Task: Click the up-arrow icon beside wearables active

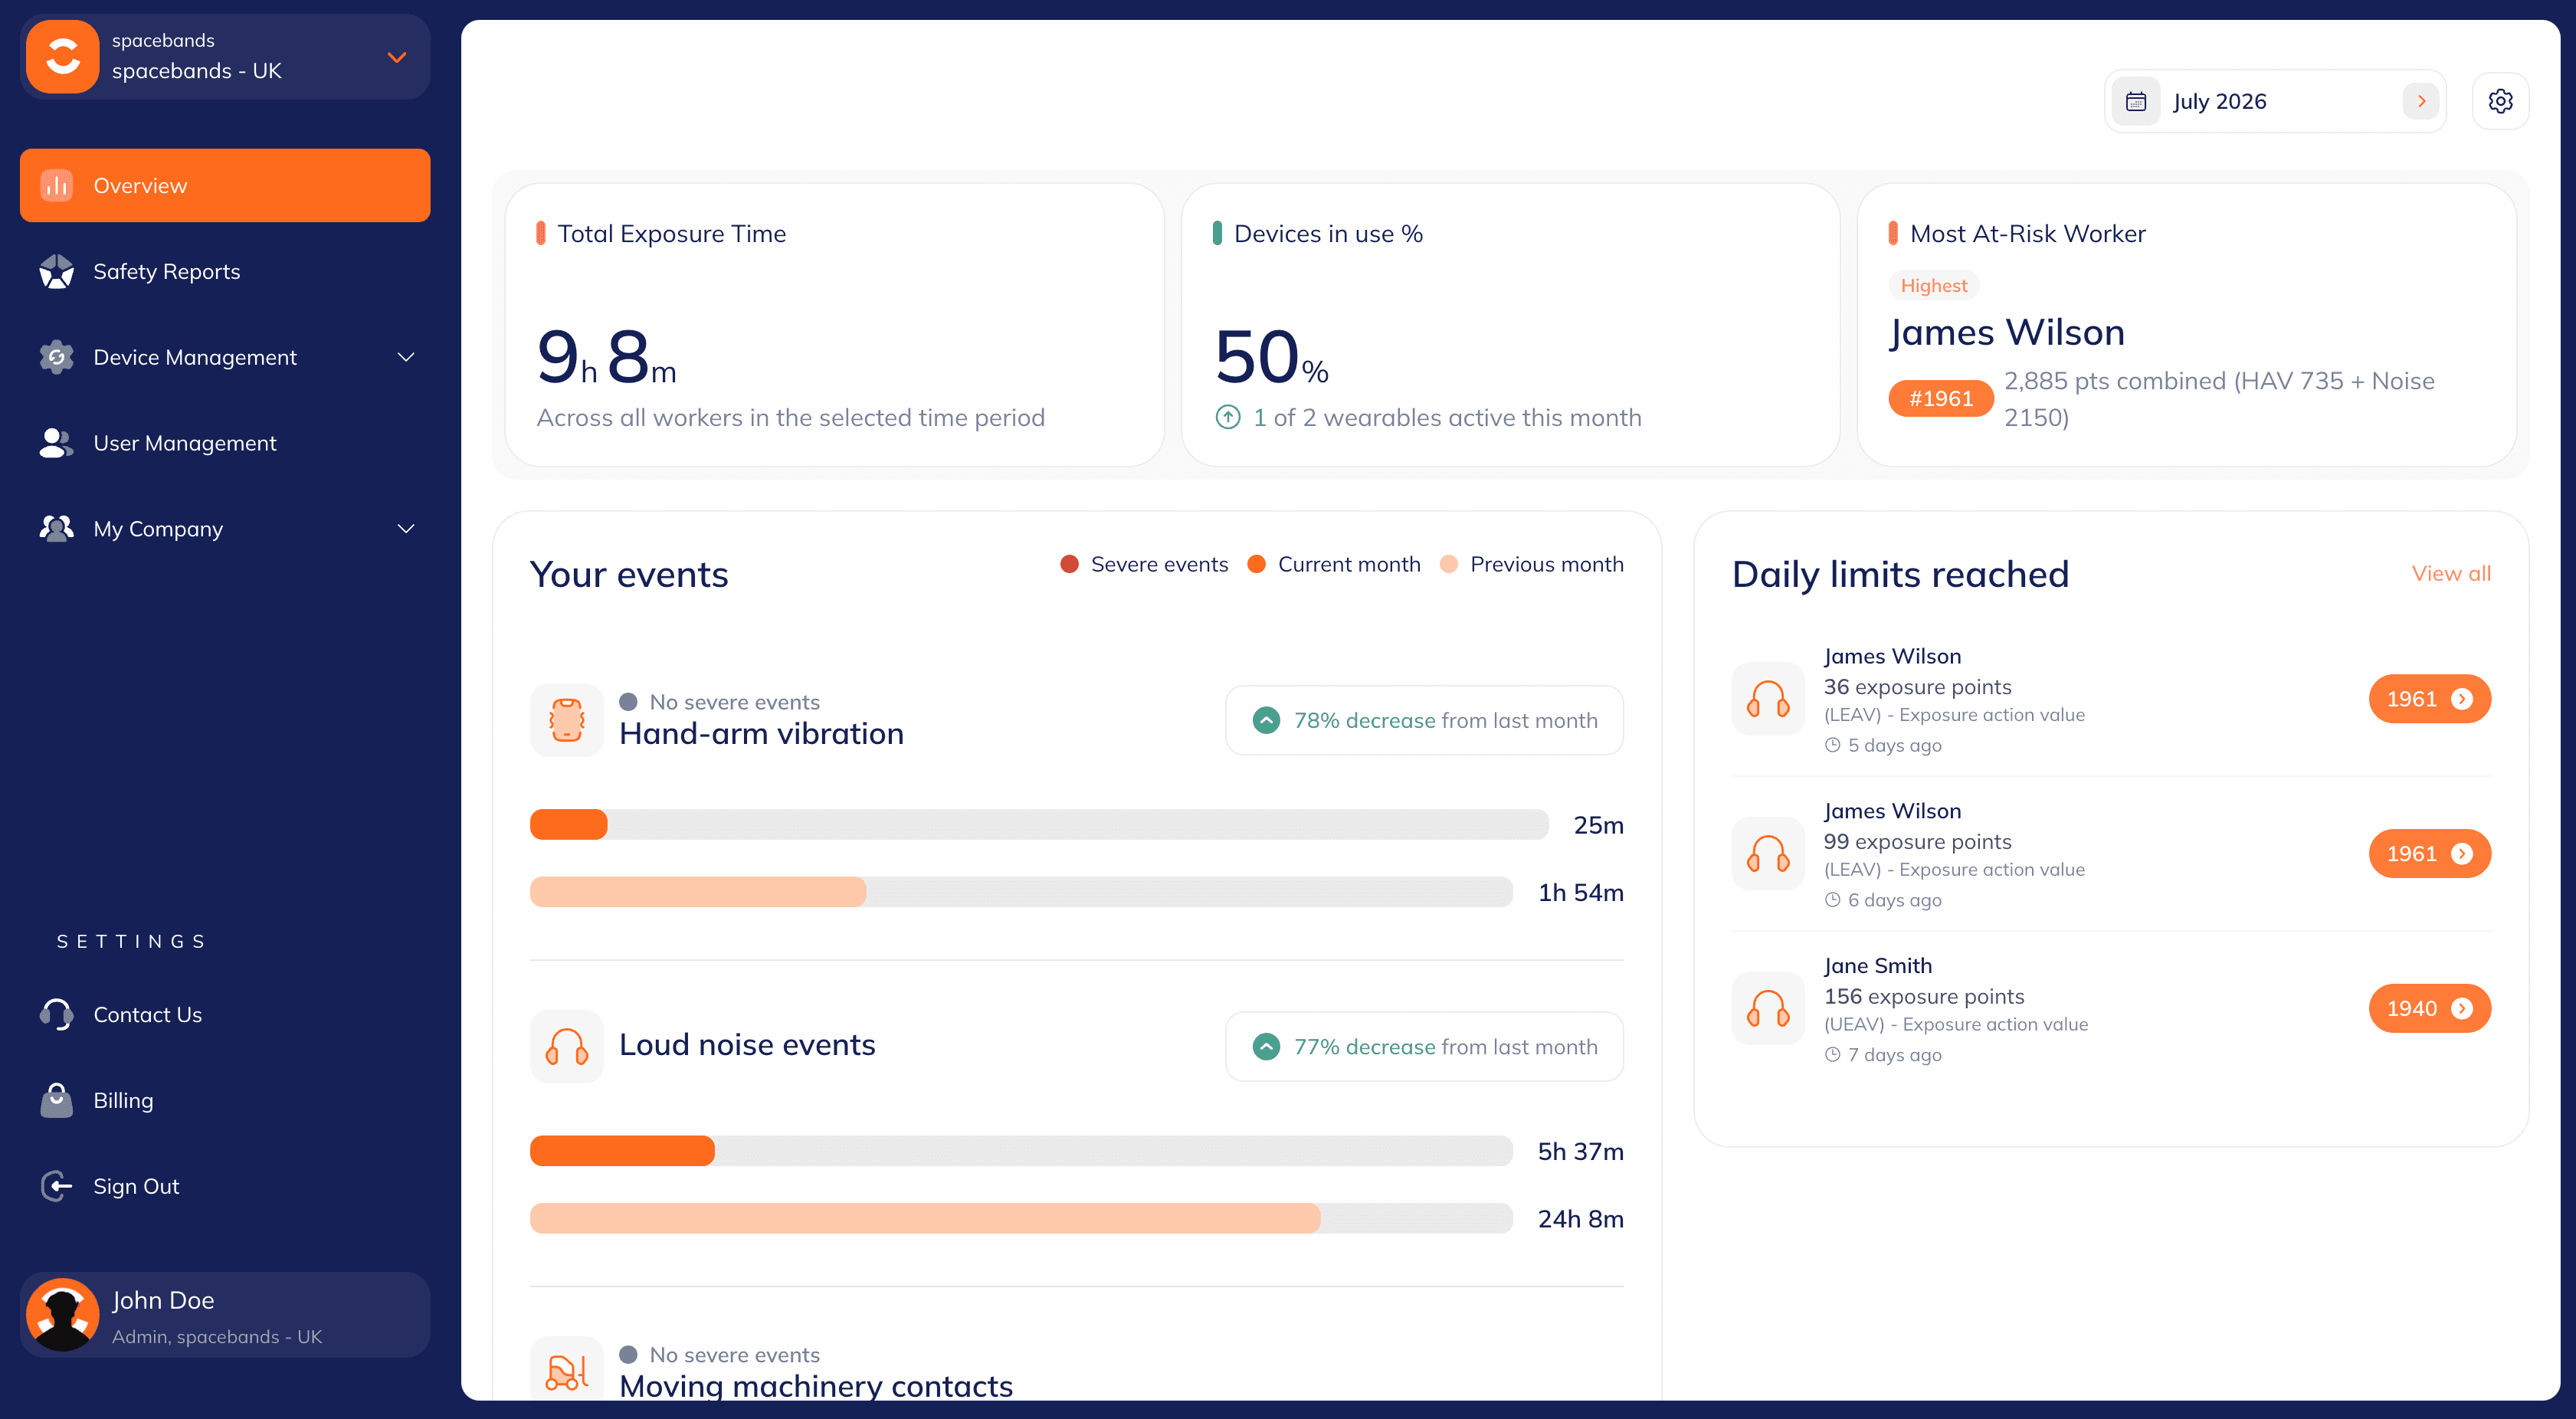Action: pyautogui.click(x=1228, y=417)
